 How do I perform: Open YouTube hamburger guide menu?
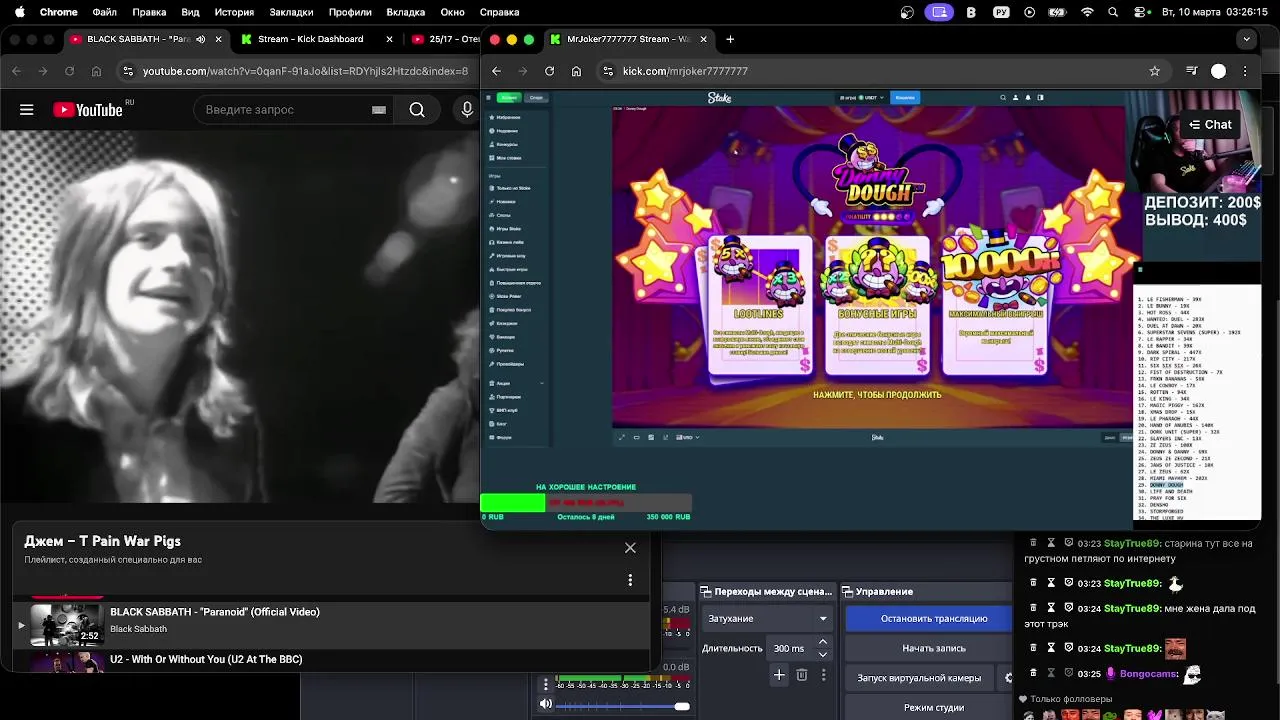tap(27, 110)
